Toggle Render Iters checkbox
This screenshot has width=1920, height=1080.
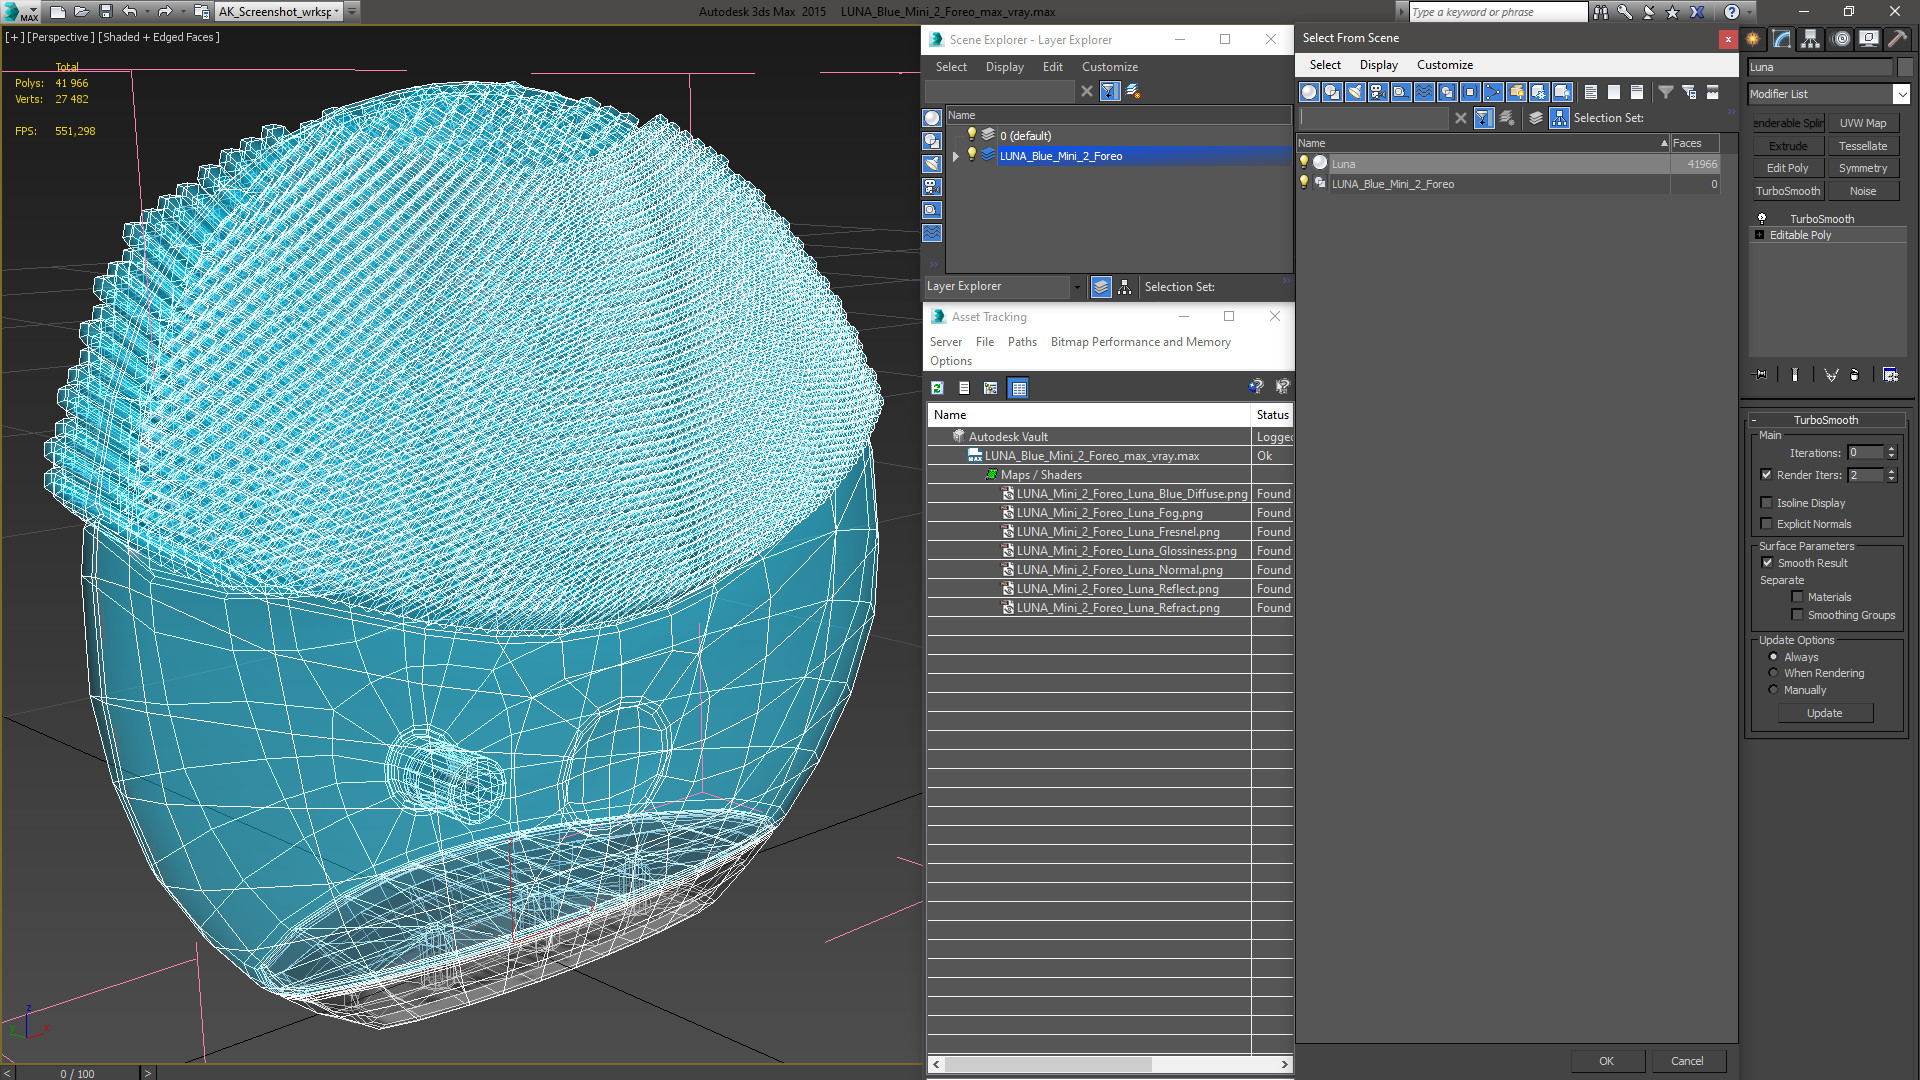[x=1766, y=475]
